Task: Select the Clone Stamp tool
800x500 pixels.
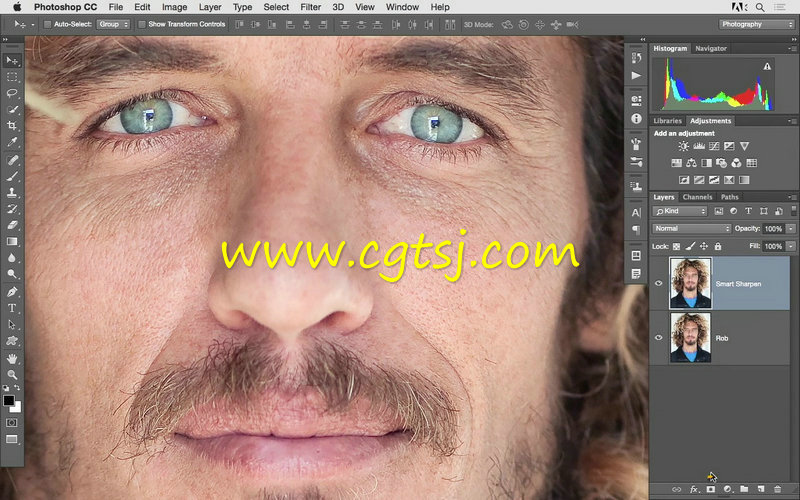Action: (x=12, y=193)
